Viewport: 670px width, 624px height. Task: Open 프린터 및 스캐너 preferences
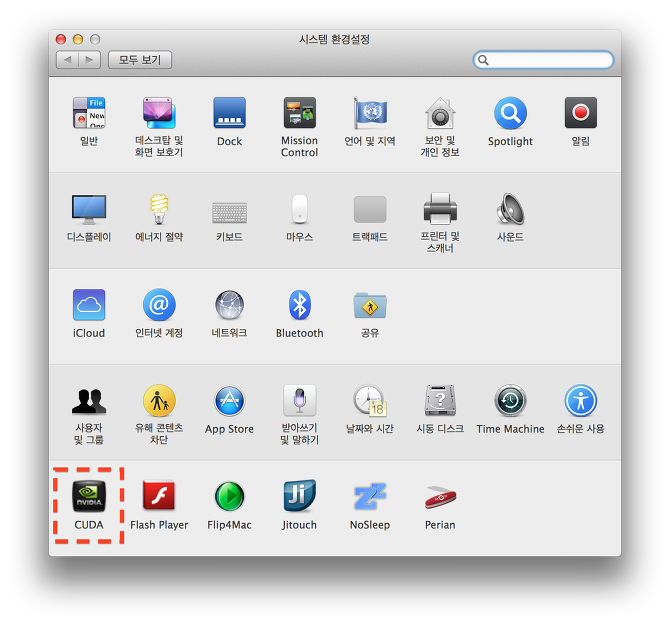click(x=440, y=209)
